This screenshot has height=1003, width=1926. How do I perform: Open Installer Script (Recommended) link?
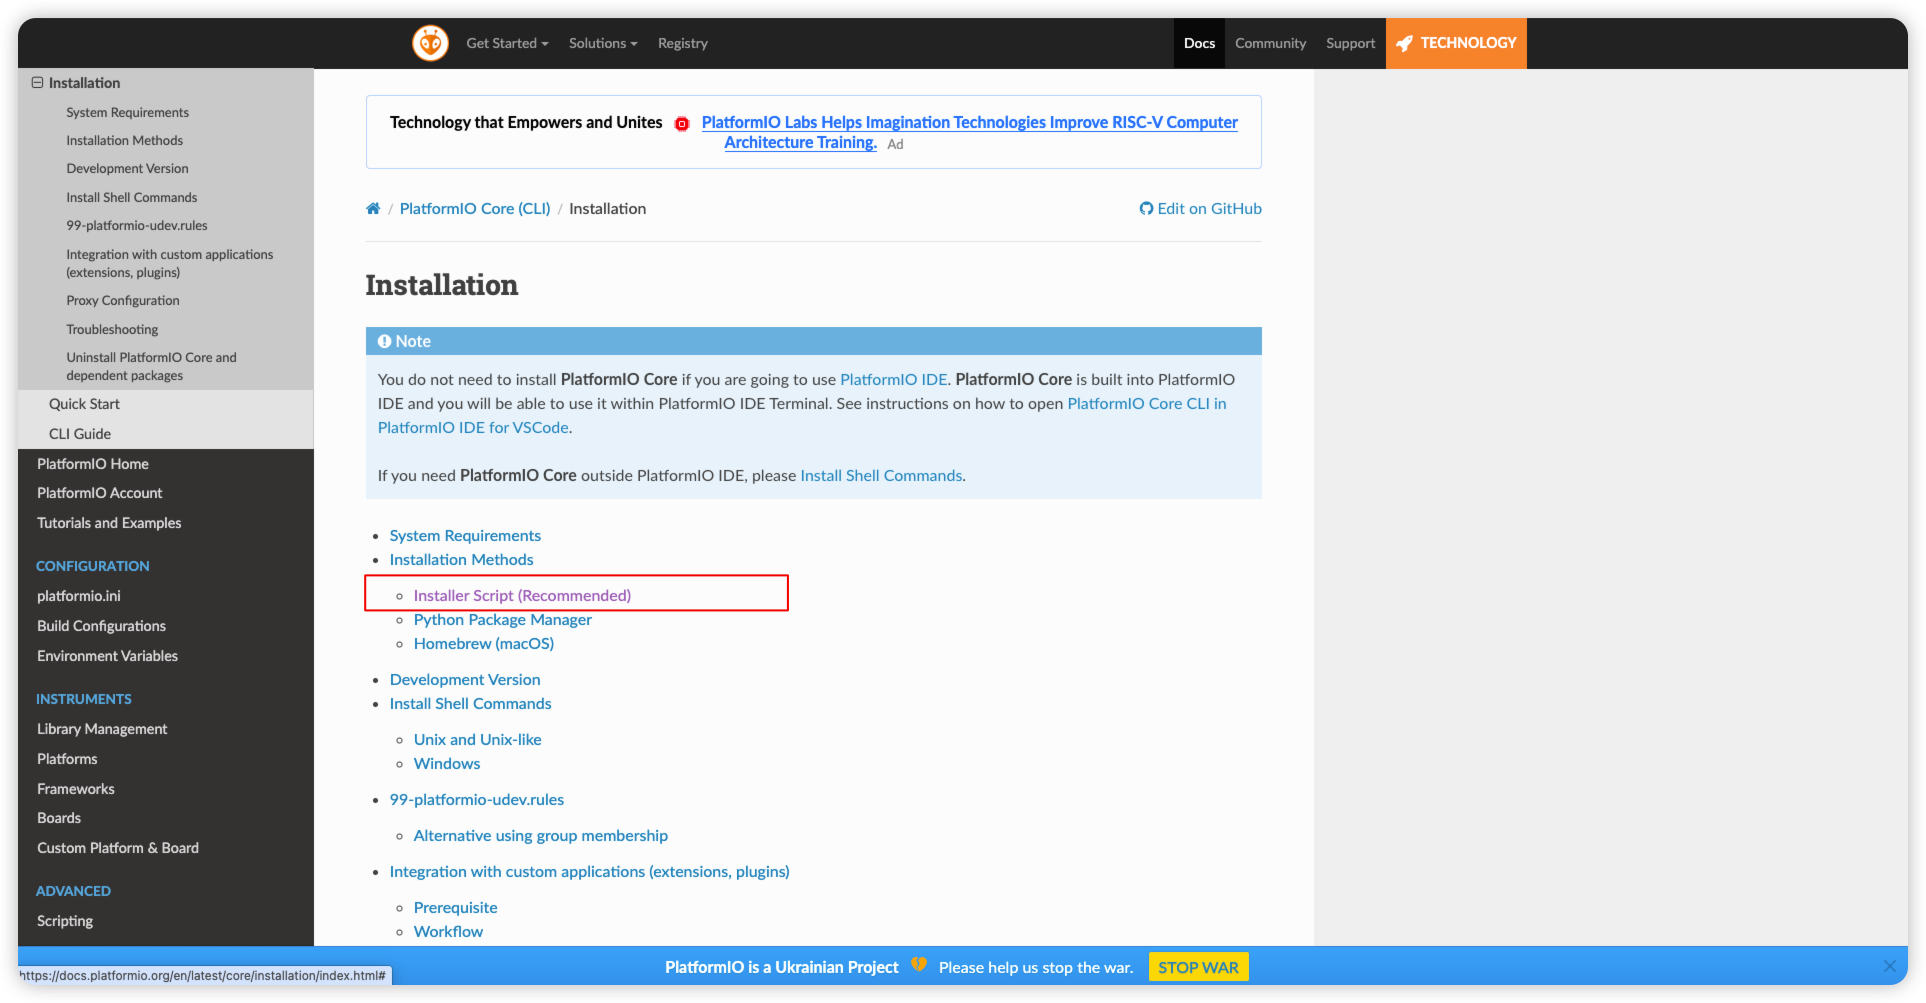pos(522,595)
